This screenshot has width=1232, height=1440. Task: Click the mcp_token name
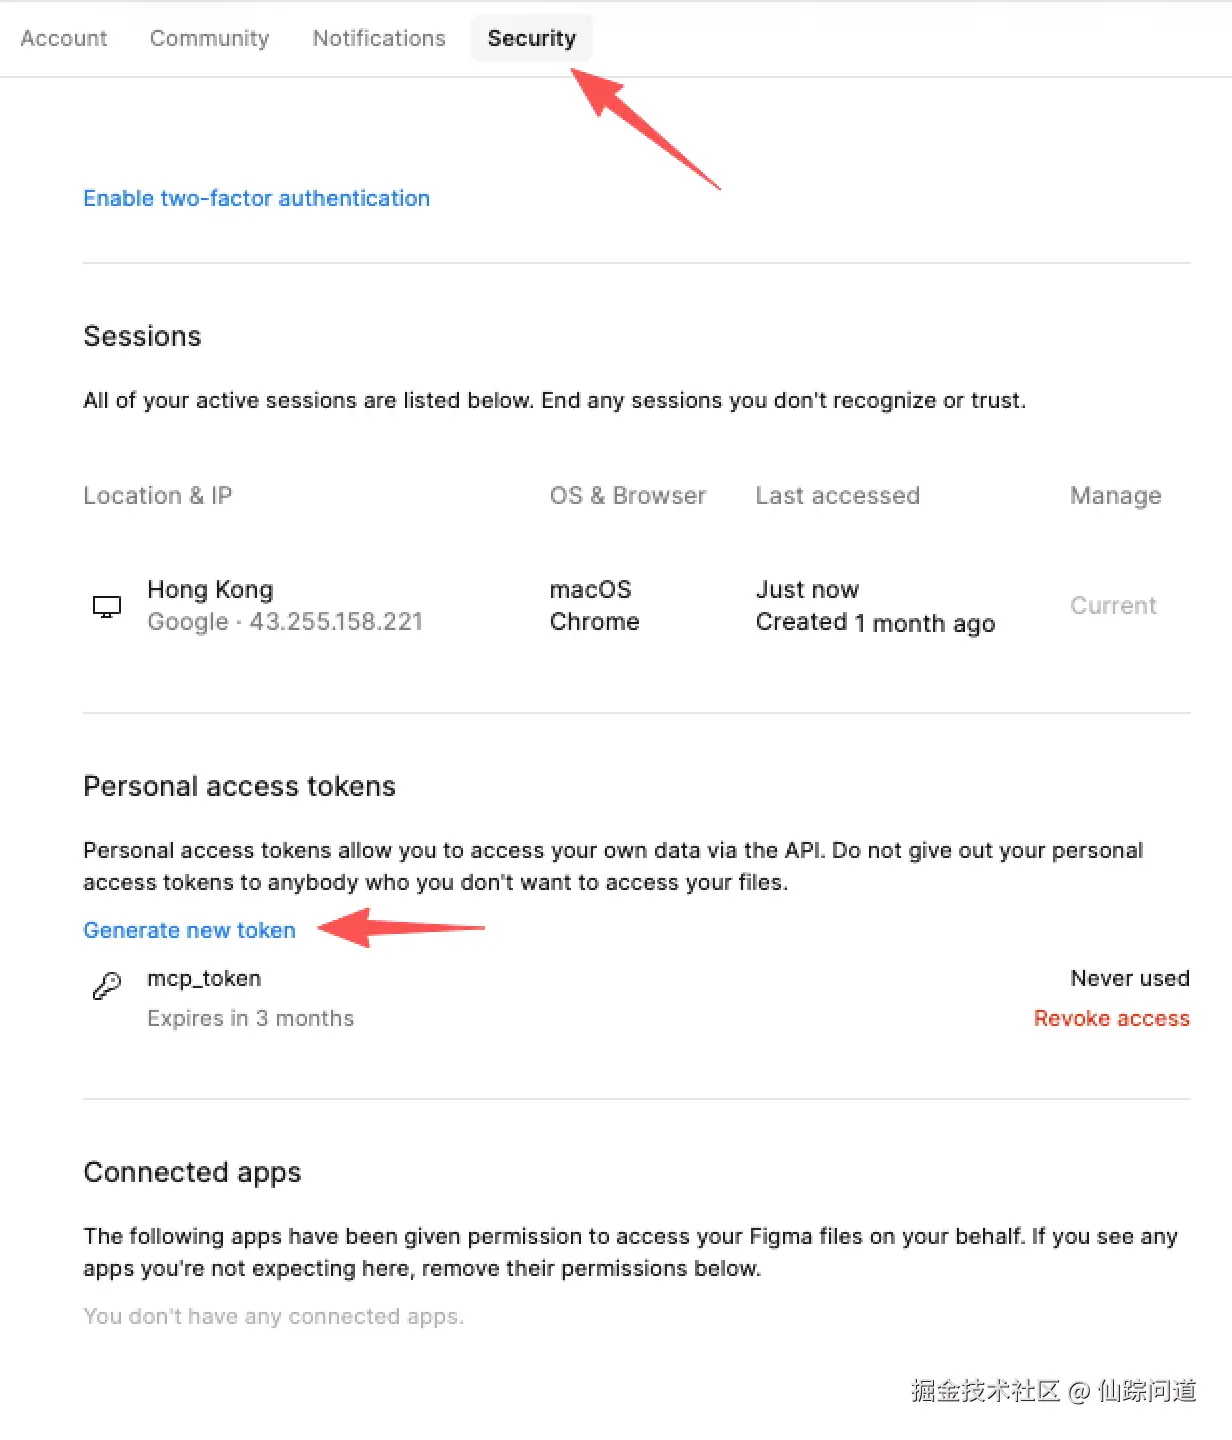click(x=204, y=978)
